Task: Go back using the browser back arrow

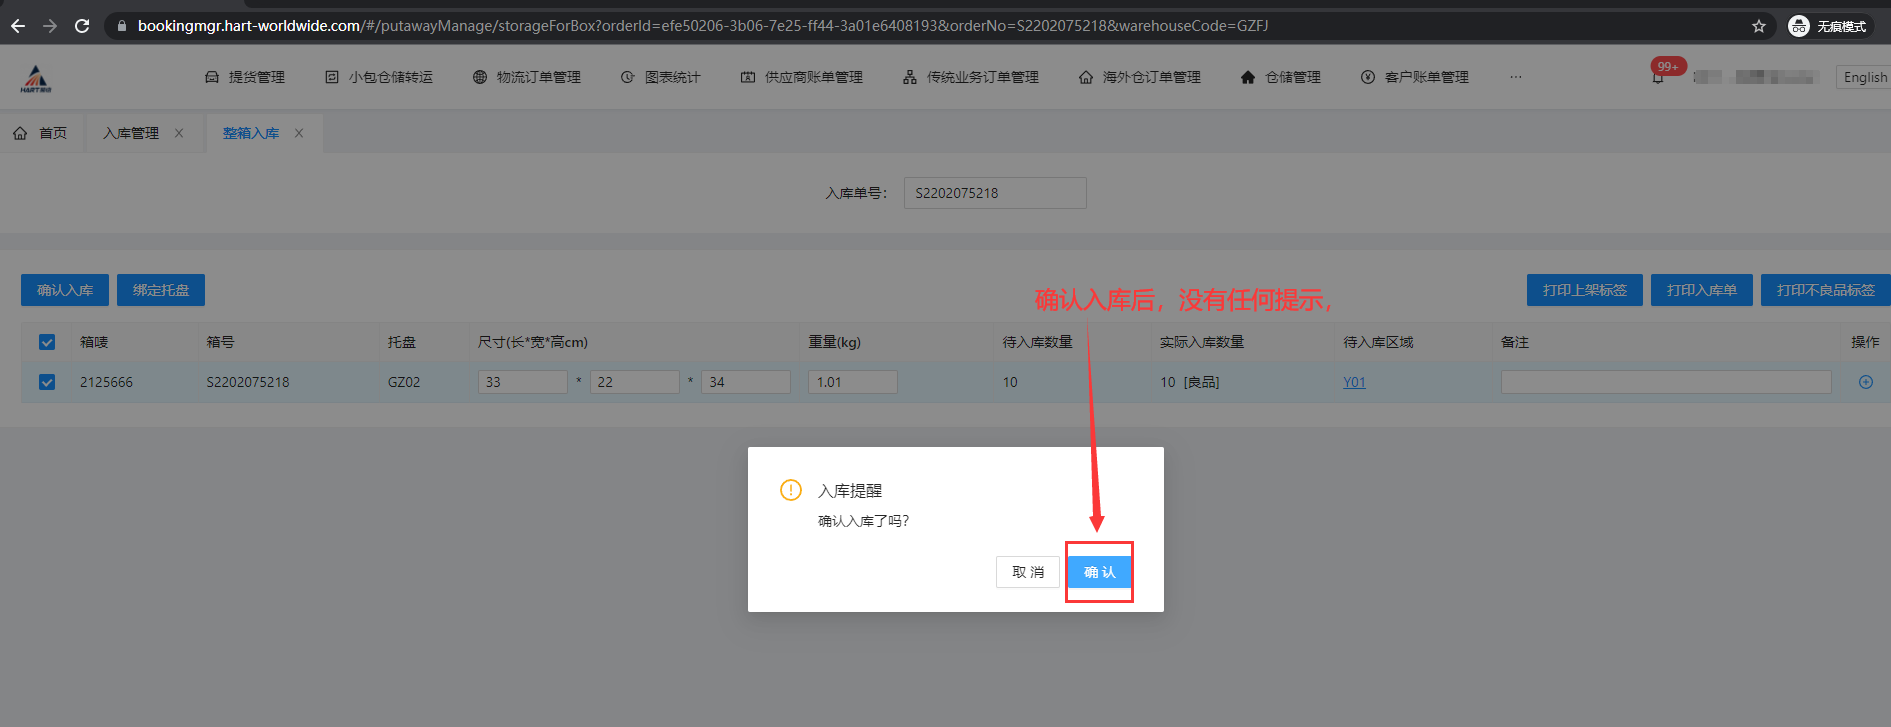Action: (x=18, y=26)
